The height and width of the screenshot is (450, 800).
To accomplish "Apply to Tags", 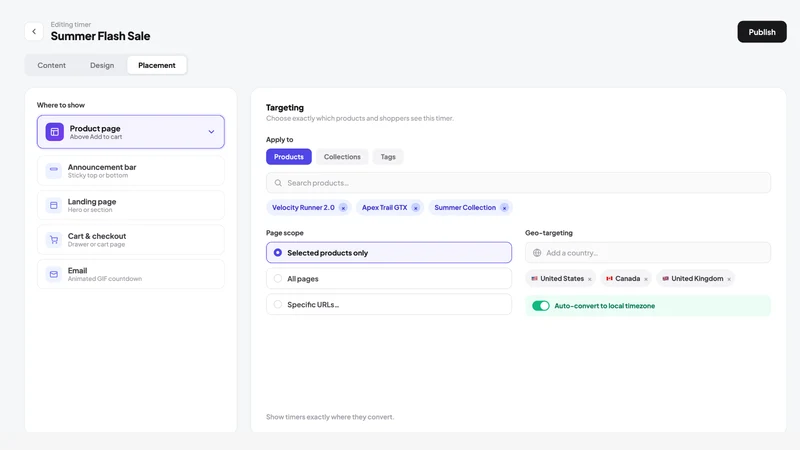I will tap(388, 157).
